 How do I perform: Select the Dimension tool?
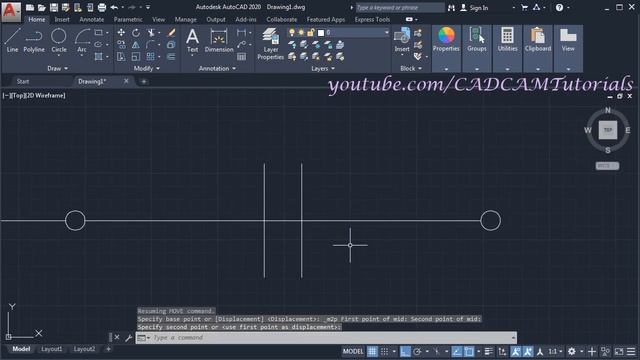click(219, 40)
